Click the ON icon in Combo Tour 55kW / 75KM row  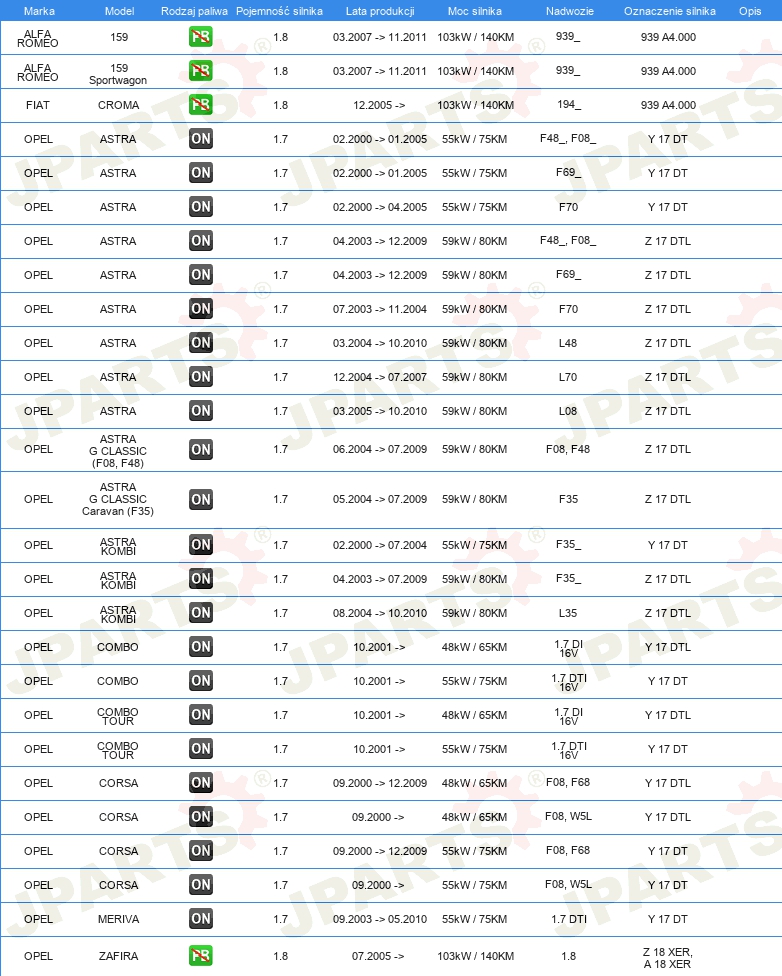click(200, 749)
